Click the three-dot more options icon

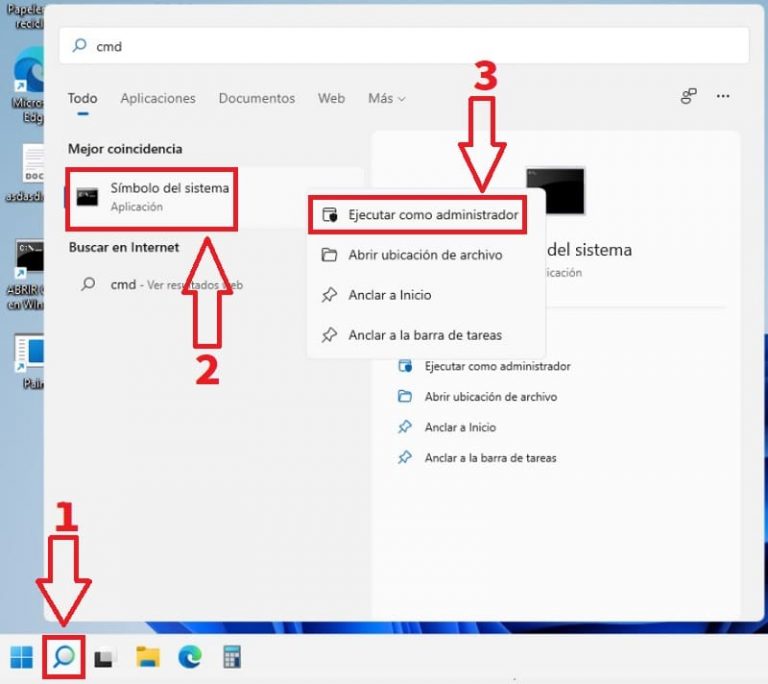[x=723, y=97]
